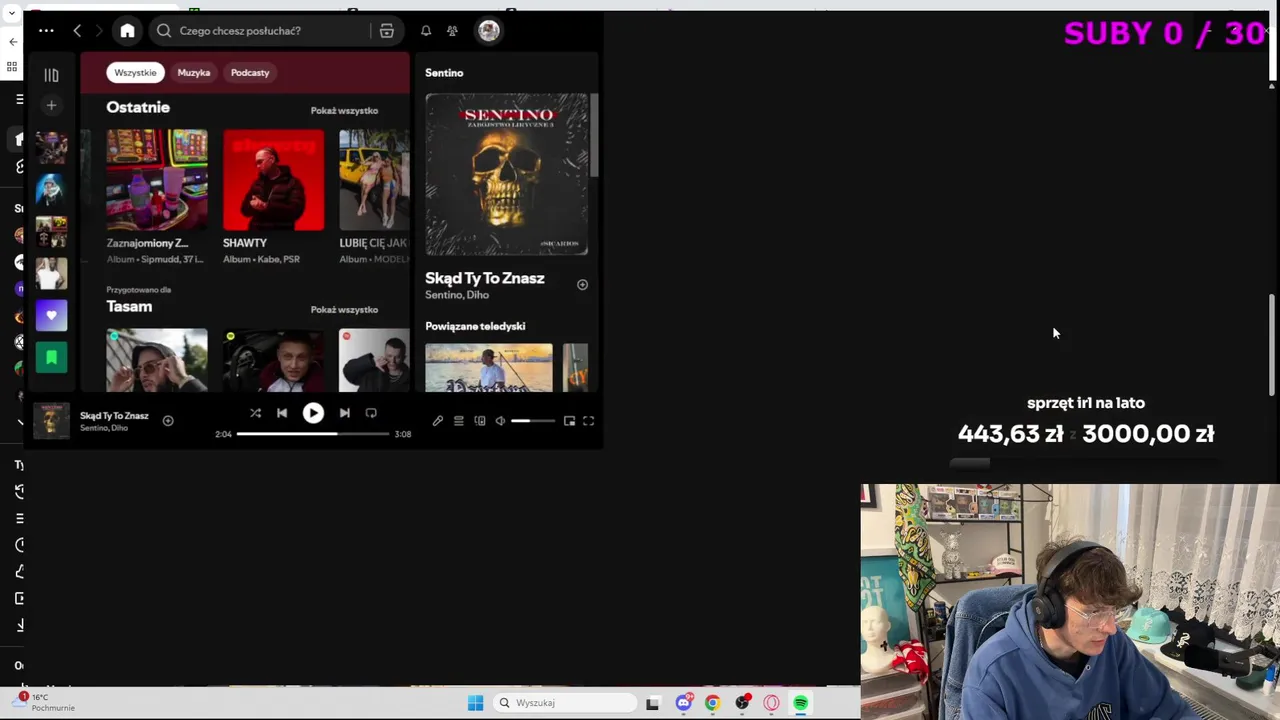Open Spotify from taskbar

click(x=801, y=703)
